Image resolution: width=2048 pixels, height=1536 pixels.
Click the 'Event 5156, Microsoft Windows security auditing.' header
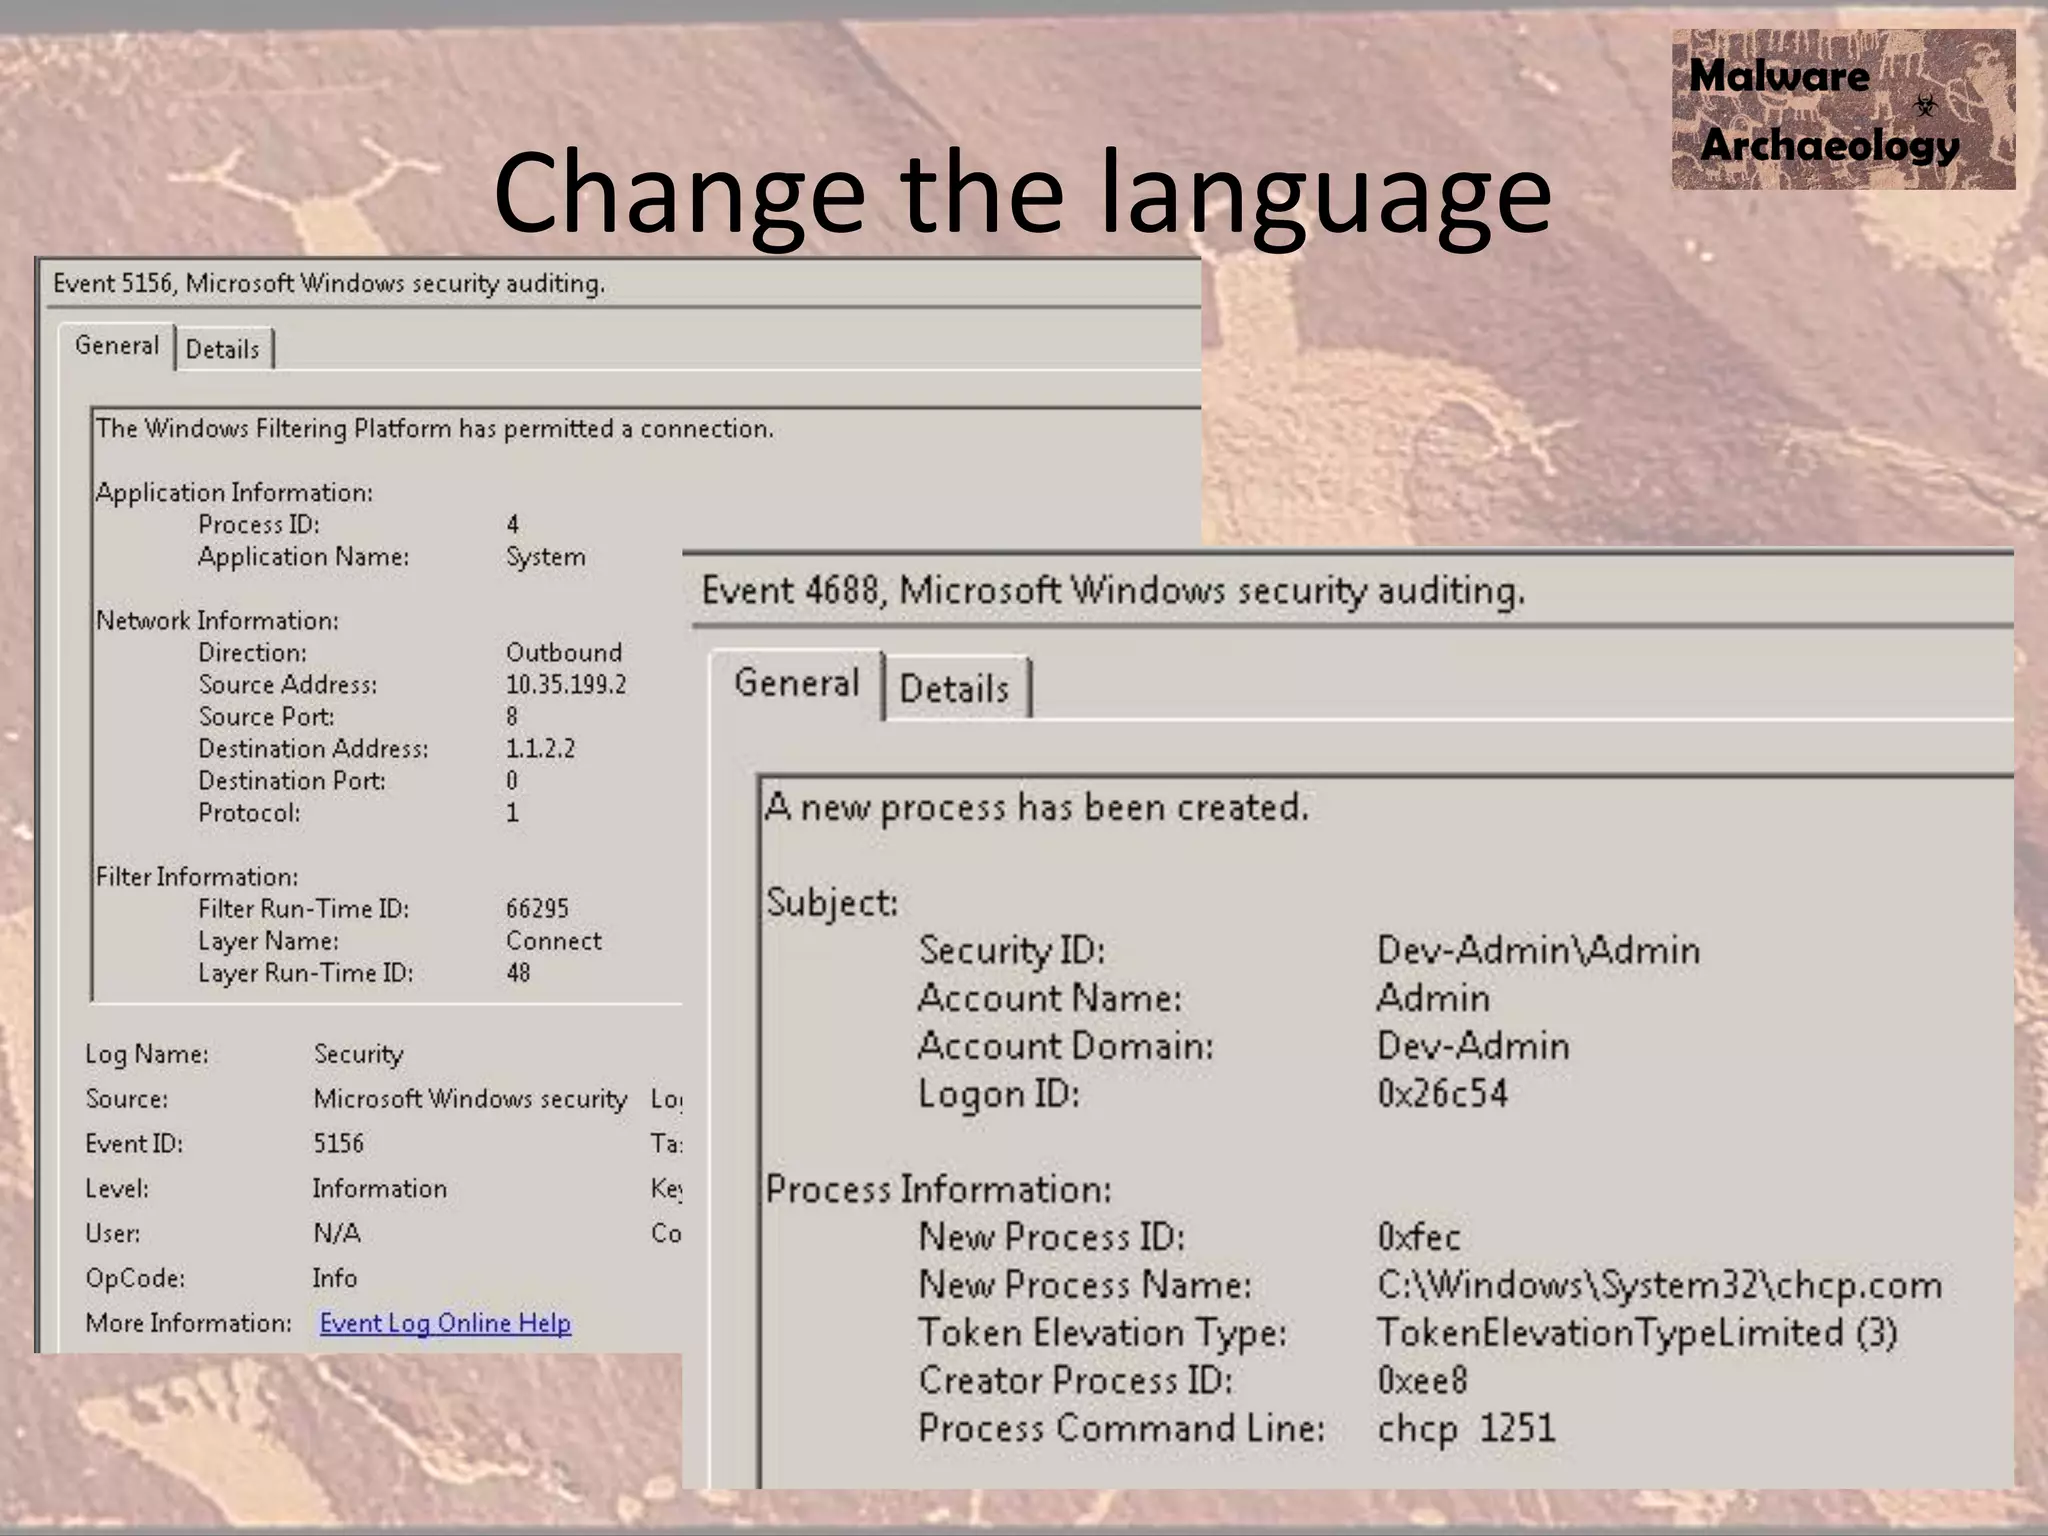coord(329,284)
